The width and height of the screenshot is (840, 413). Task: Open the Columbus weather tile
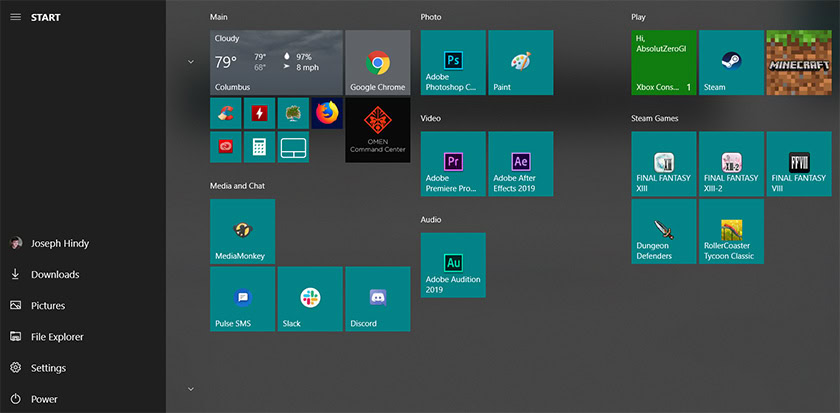pyautogui.click(x=276, y=63)
